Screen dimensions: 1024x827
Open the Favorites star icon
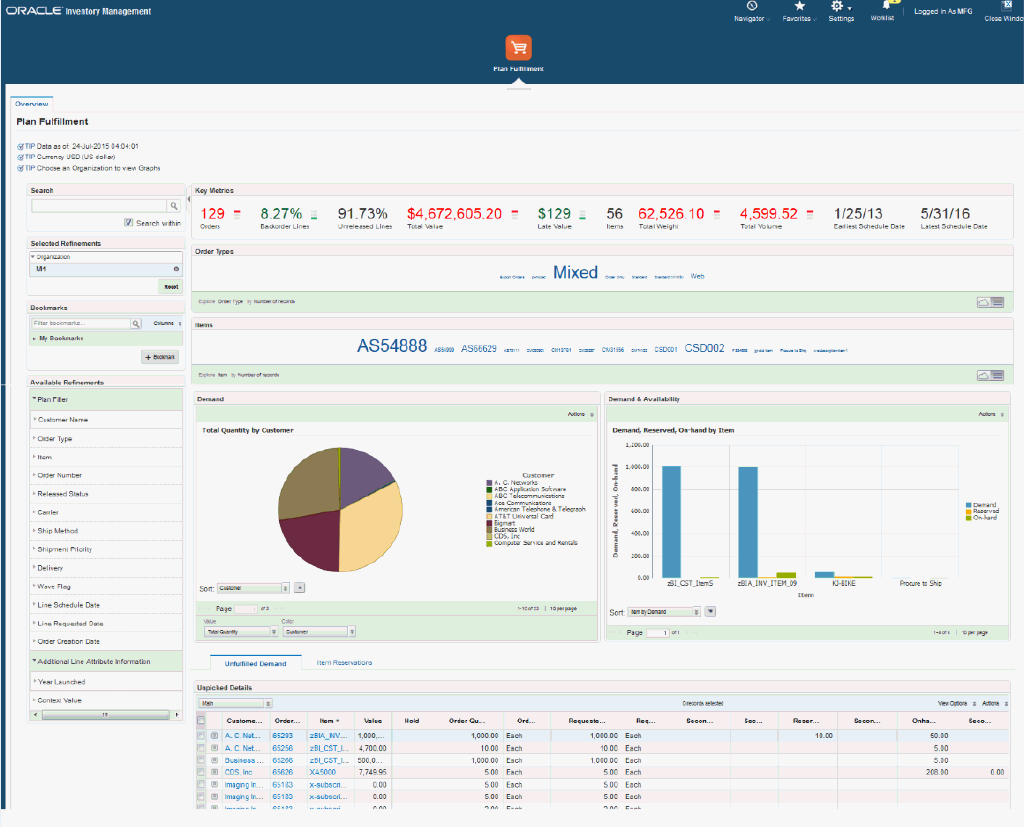799,6
